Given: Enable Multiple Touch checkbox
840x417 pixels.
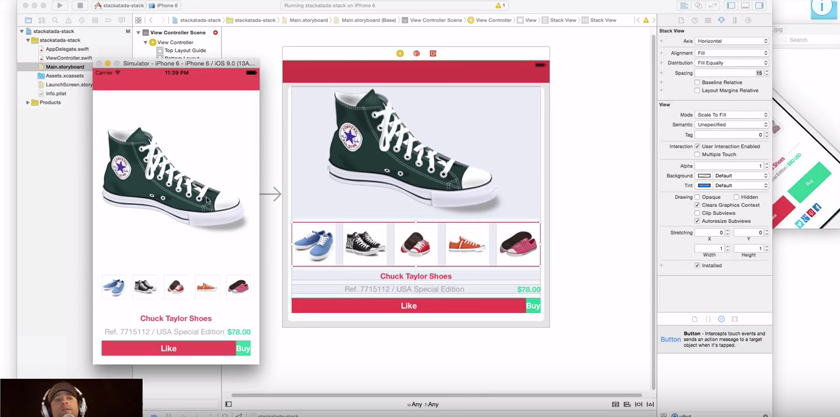Looking at the screenshot, I should tap(697, 154).
